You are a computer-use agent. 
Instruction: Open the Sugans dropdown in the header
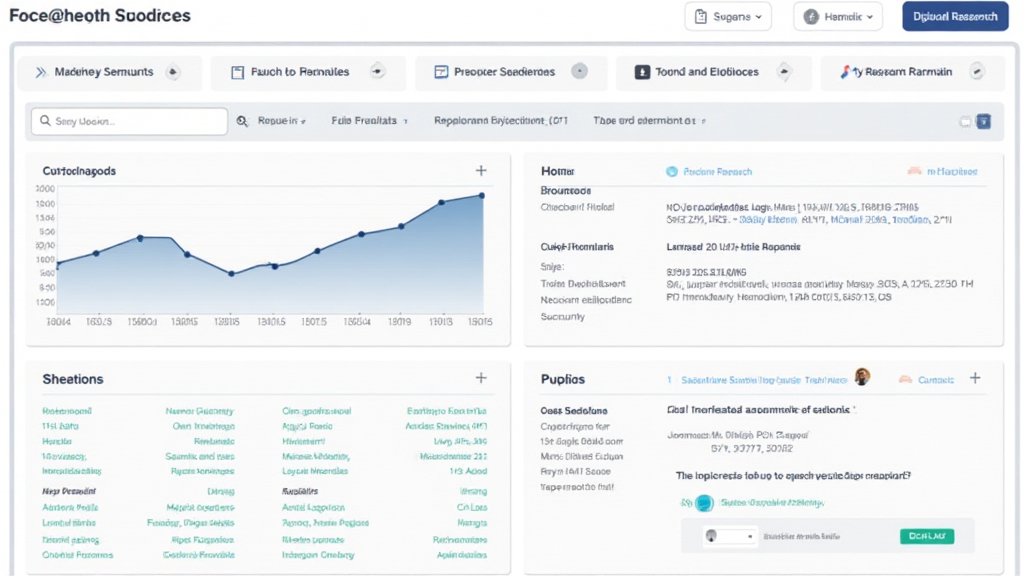[x=728, y=17]
